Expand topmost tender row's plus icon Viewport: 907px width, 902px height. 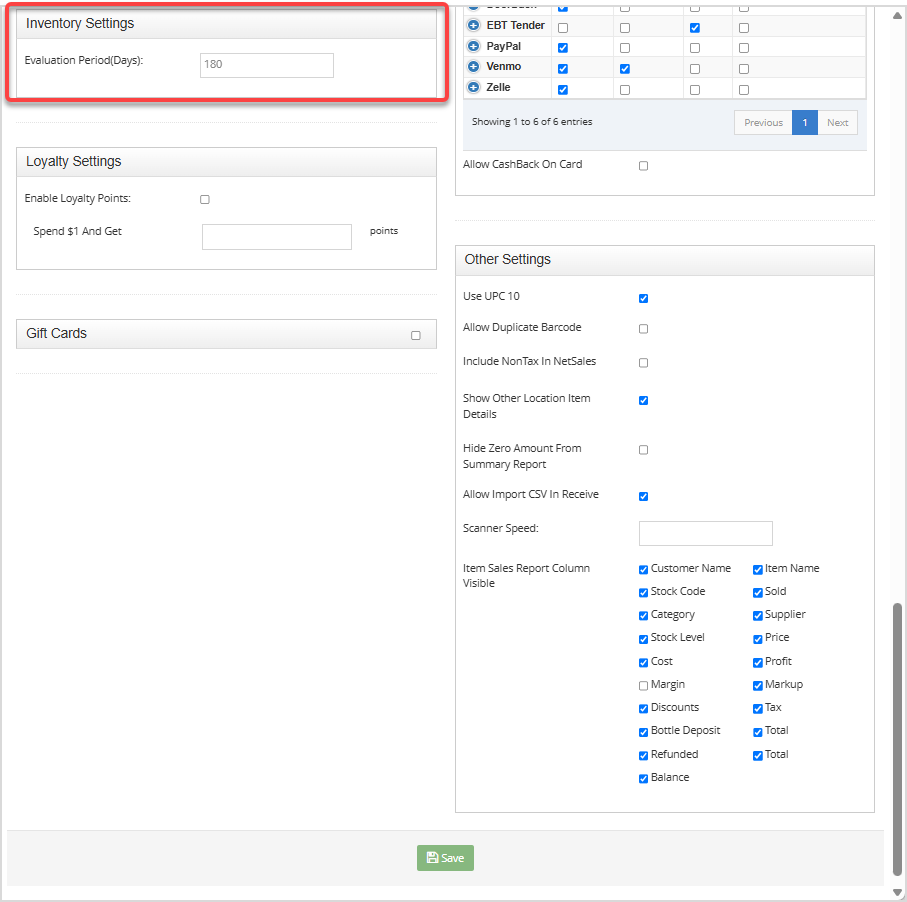coord(473,6)
